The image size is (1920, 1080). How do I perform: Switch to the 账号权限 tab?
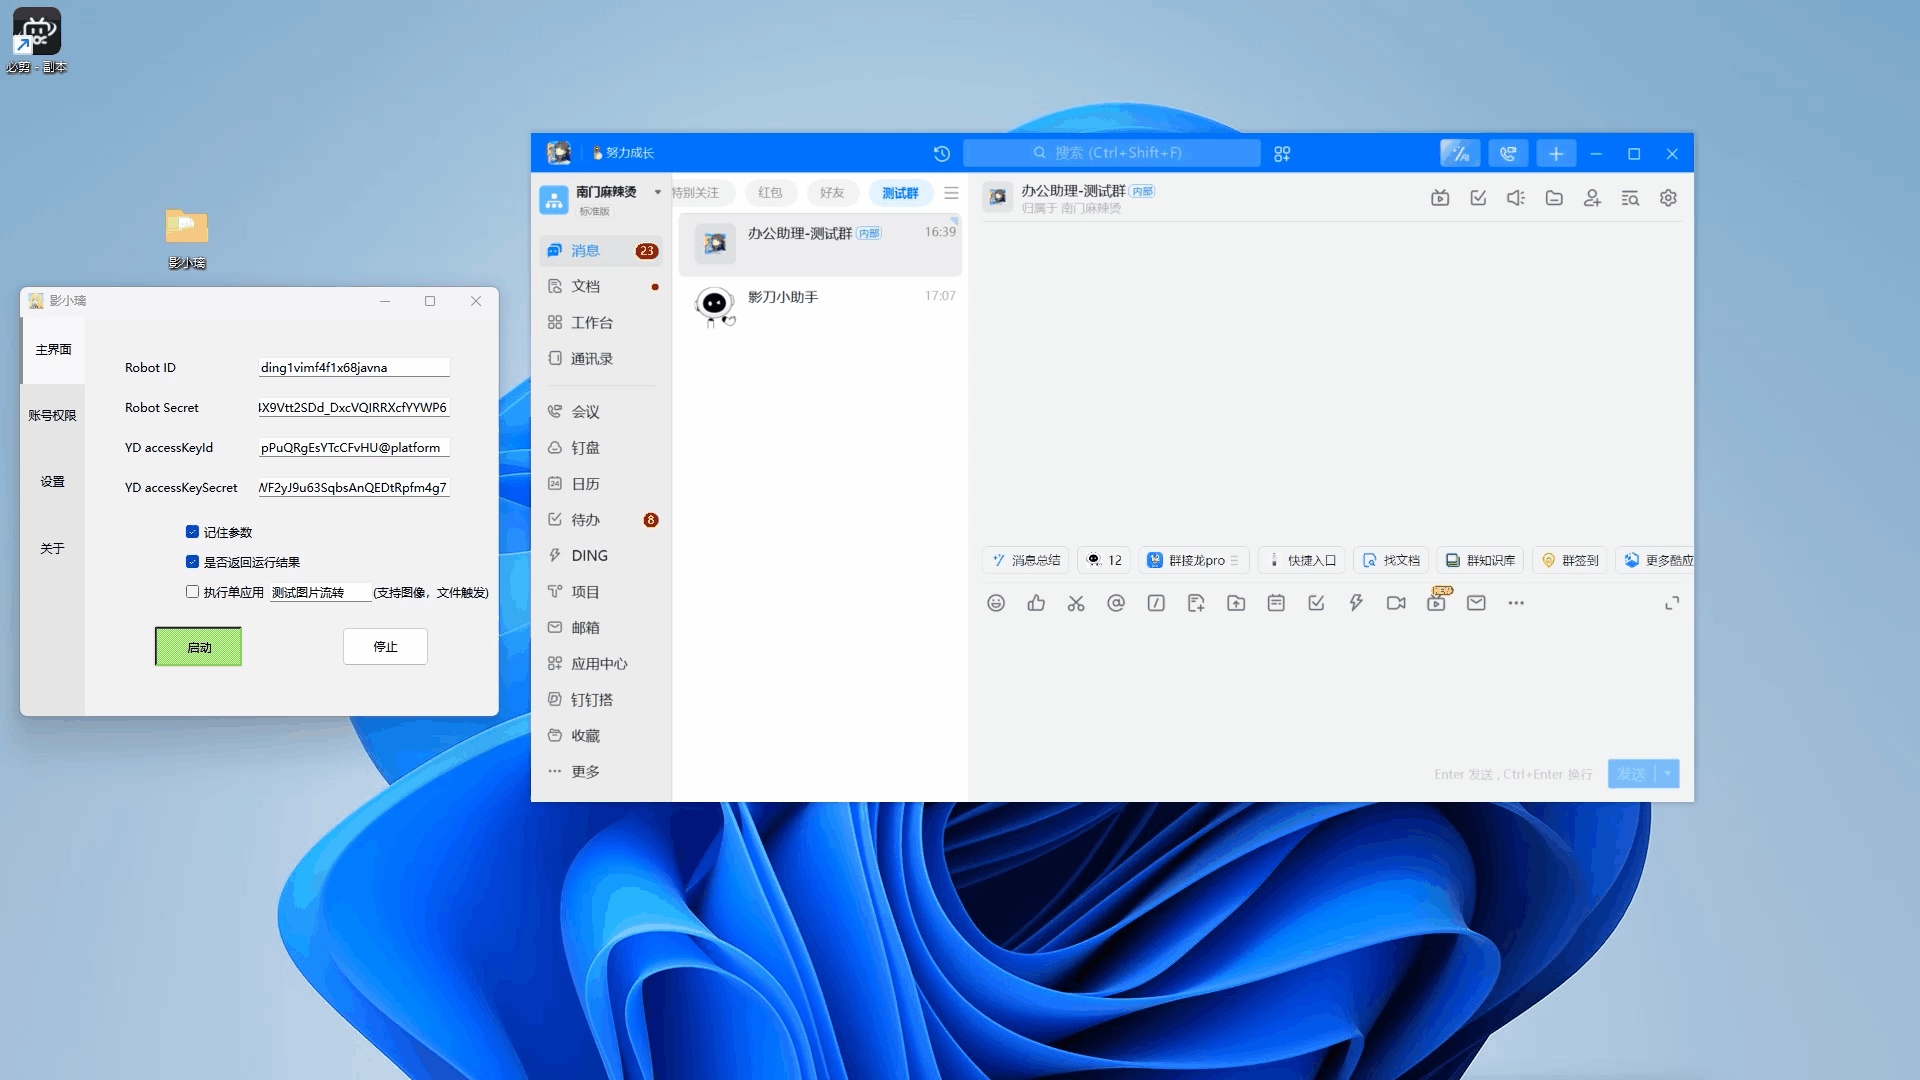(x=52, y=415)
